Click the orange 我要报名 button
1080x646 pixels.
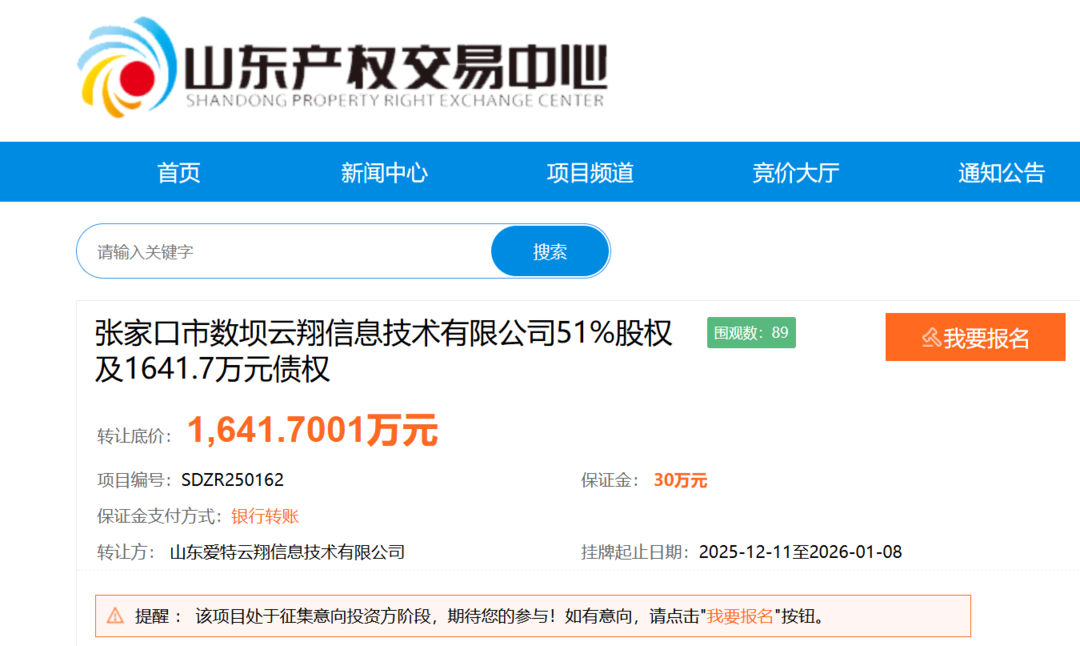[975, 337]
